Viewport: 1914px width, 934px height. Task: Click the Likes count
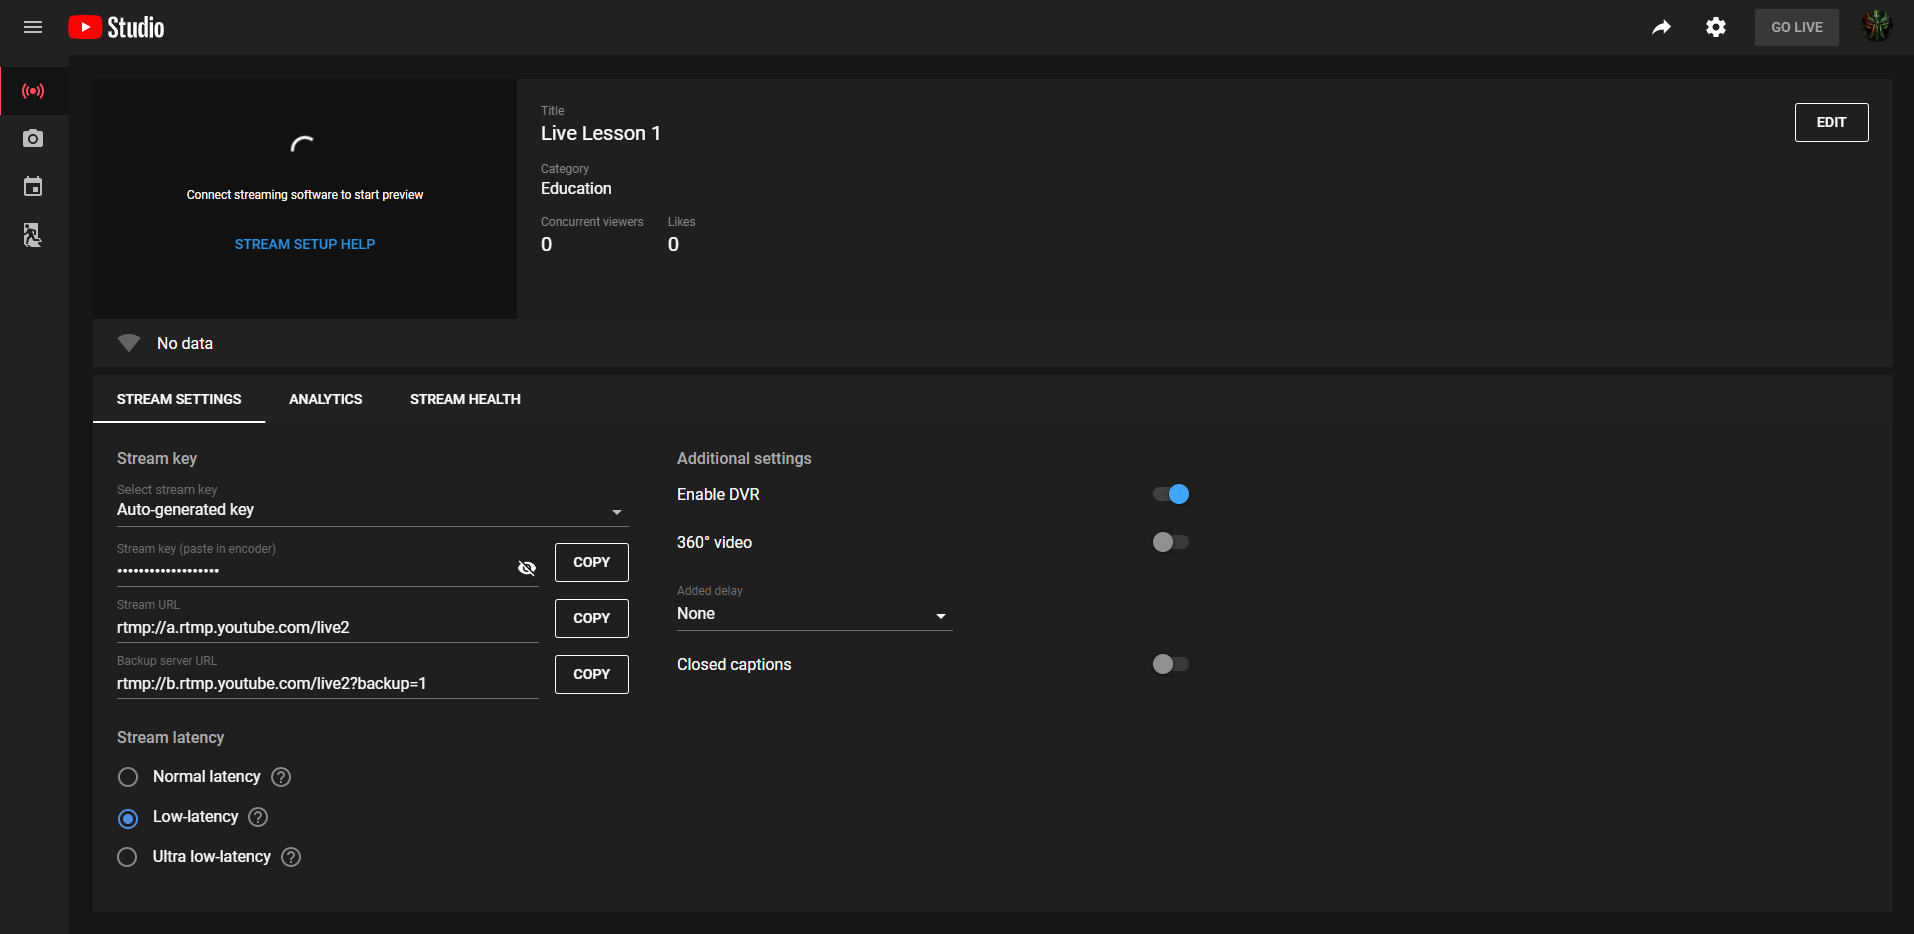pyautogui.click(x=673, y=244)
